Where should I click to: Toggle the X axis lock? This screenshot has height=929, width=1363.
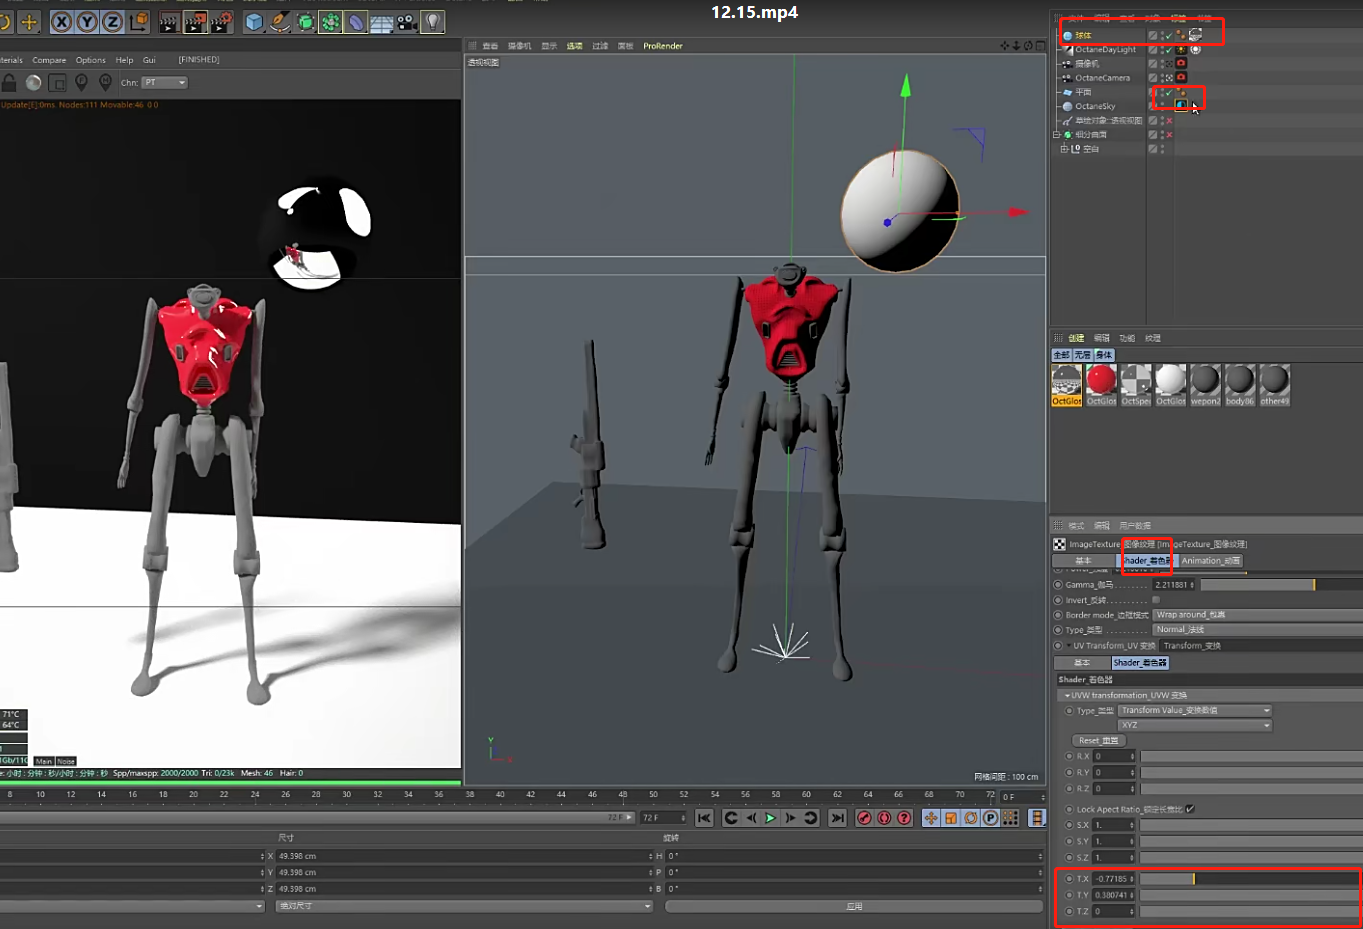point(62,21)
